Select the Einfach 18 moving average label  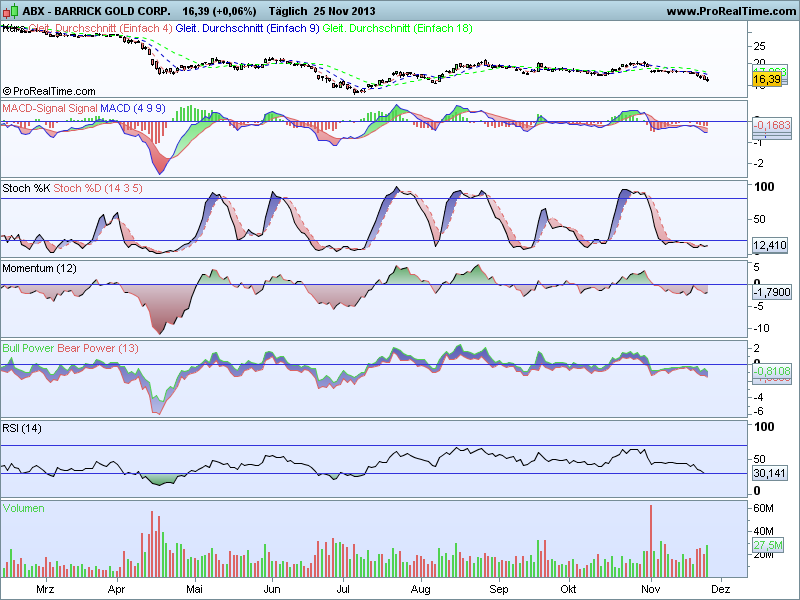(397, 29)
